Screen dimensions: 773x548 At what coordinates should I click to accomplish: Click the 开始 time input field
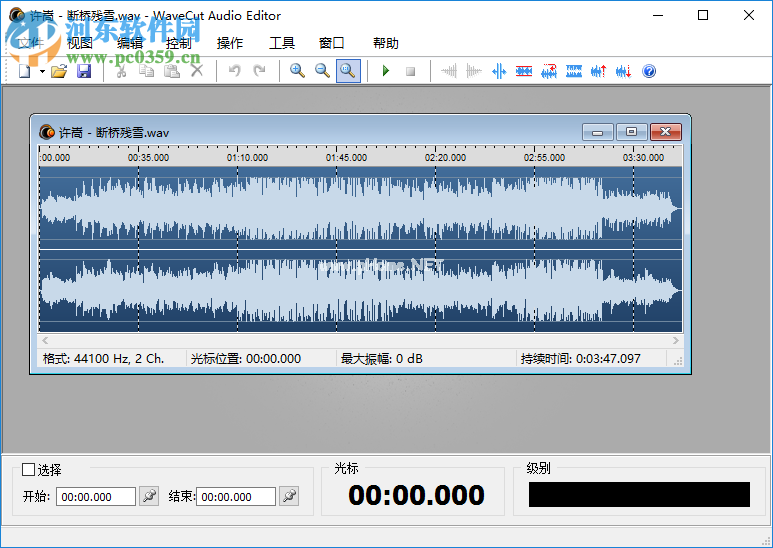point(96,497)
